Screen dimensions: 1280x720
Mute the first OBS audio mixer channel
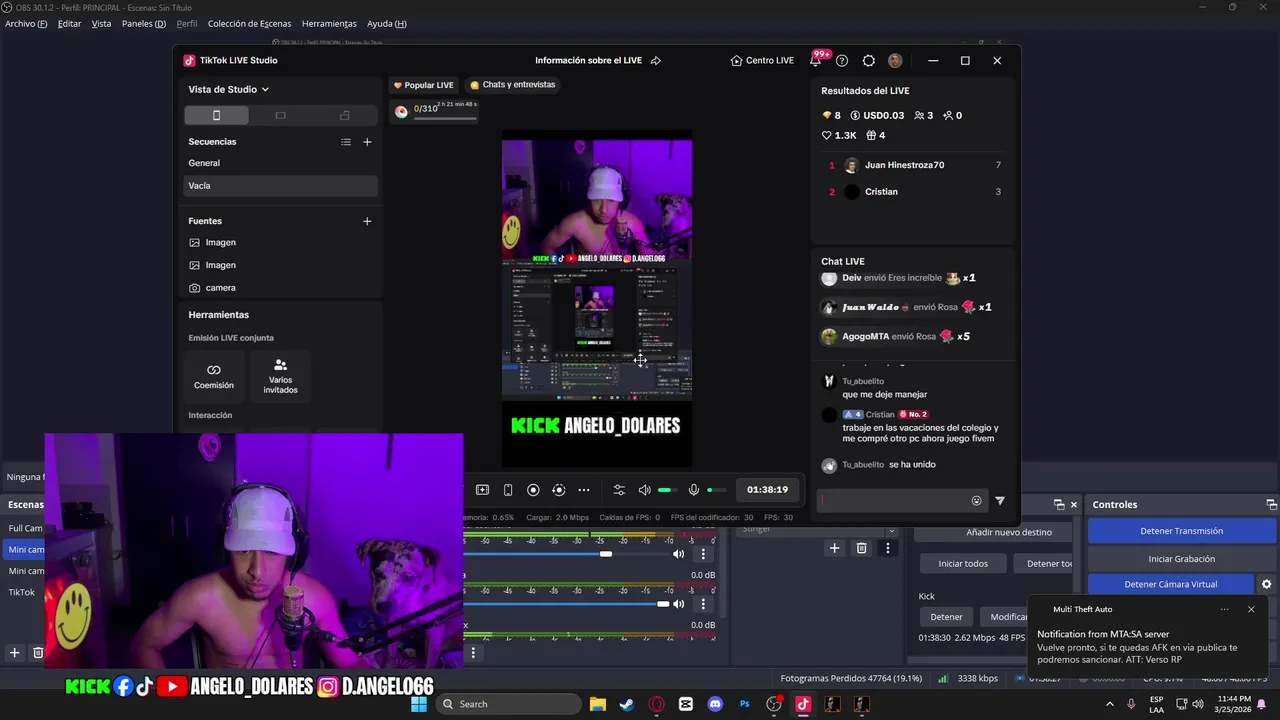click(x=679, y=554)
